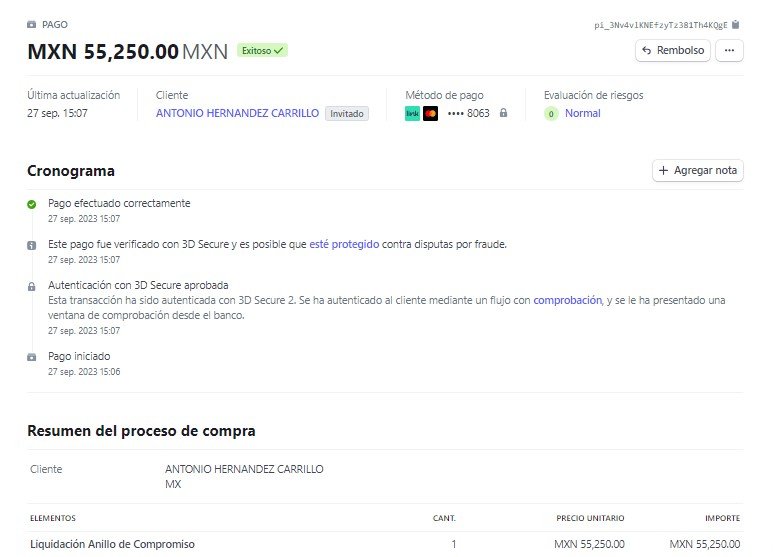Image resolution: width=773 pixels, height=557 pixels.
Task: Click the Invitado guest badge
Action: 347,114
